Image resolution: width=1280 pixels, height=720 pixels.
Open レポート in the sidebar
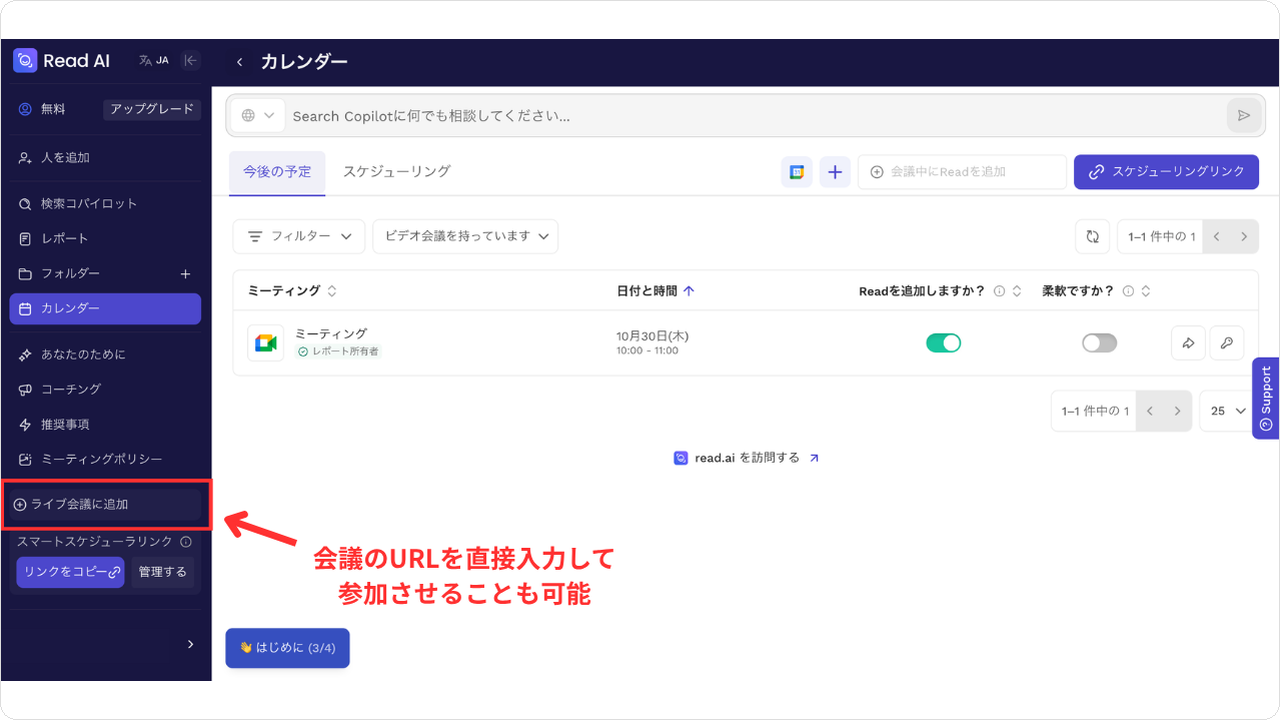click(x=105, y=239)
